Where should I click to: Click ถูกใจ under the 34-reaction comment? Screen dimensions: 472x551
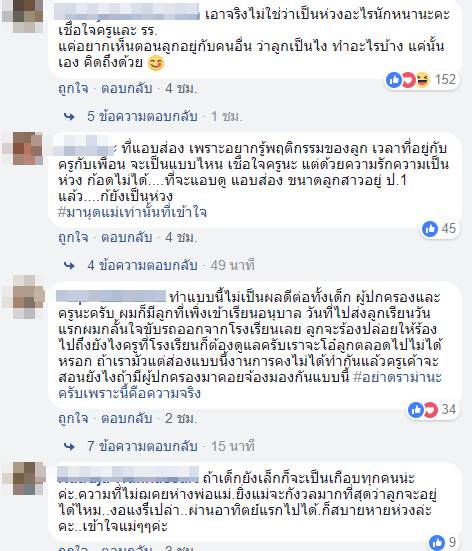pos(73,419)
